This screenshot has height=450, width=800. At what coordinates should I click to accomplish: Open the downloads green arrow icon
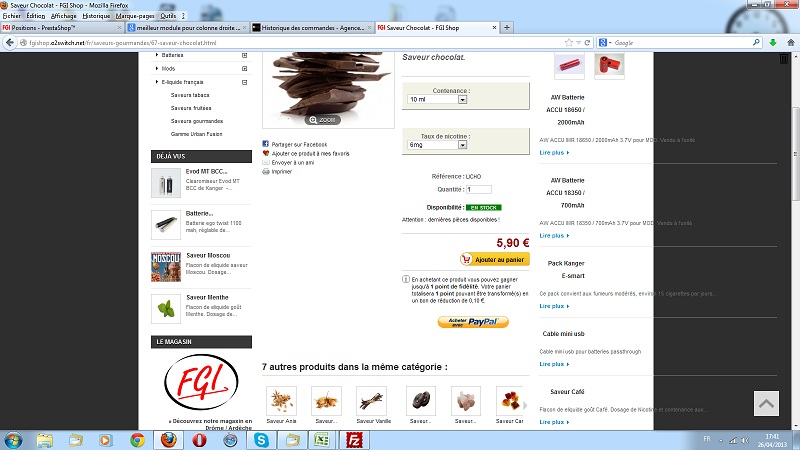(773, 43)
